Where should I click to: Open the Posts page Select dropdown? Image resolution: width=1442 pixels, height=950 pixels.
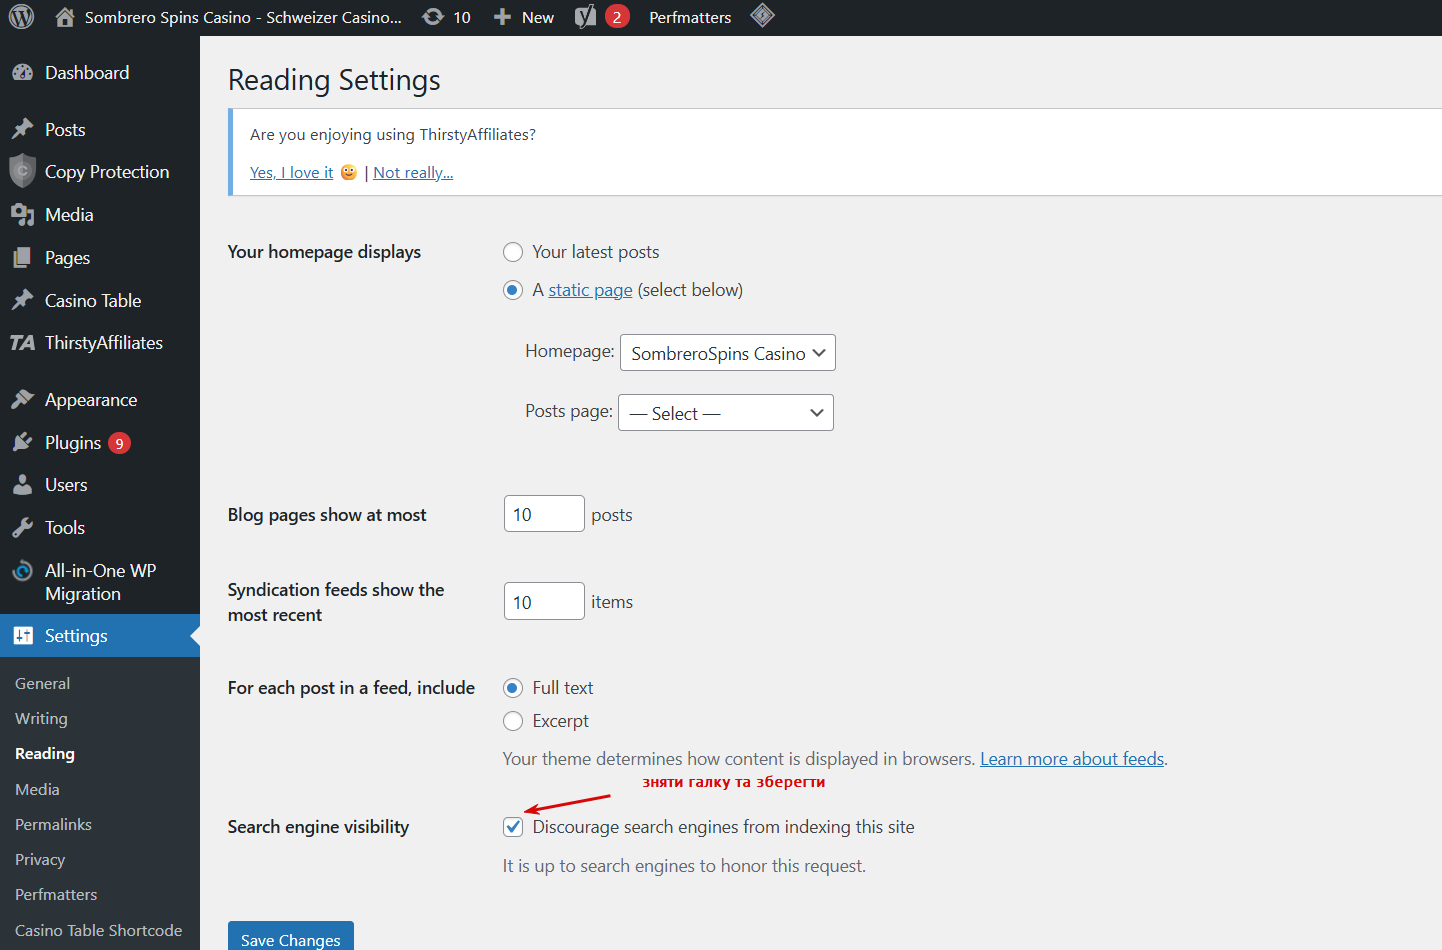(x=726, y=413)
